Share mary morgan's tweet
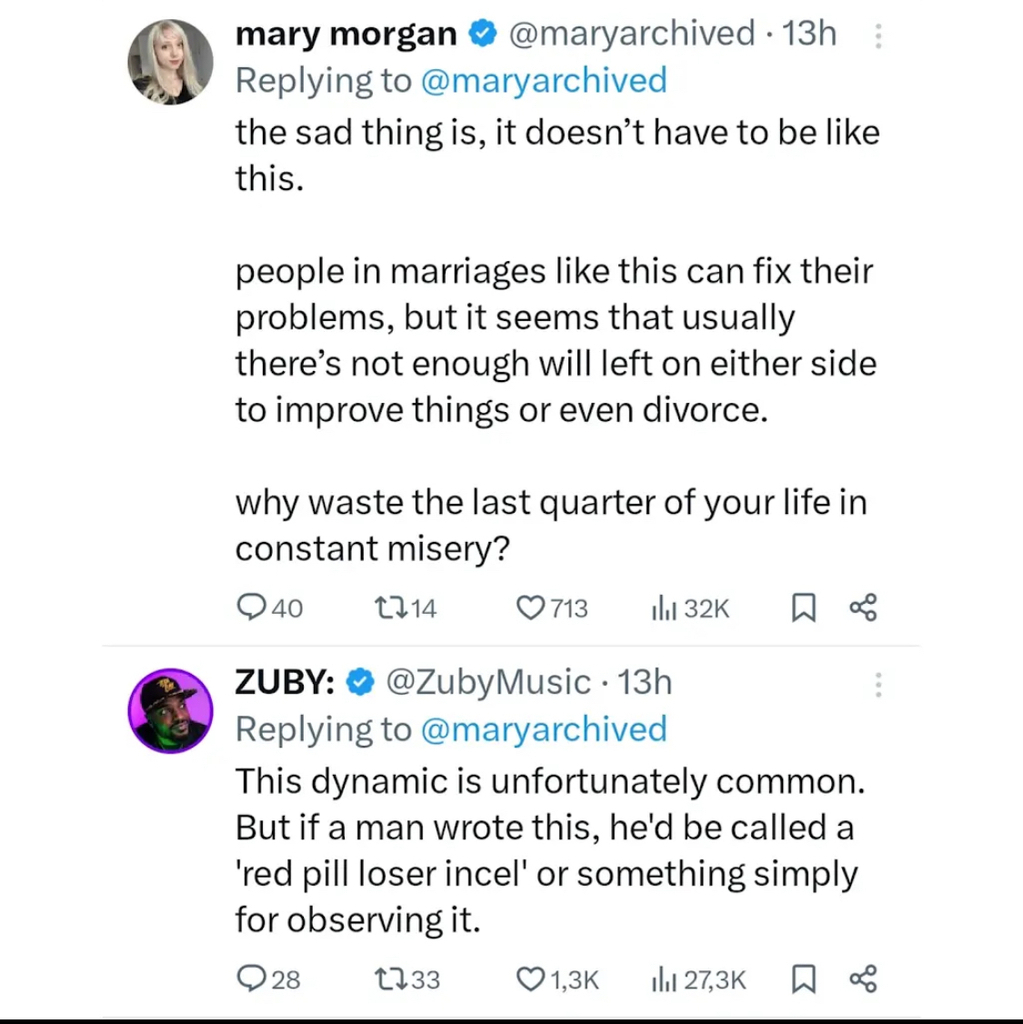 coord(862,607)
